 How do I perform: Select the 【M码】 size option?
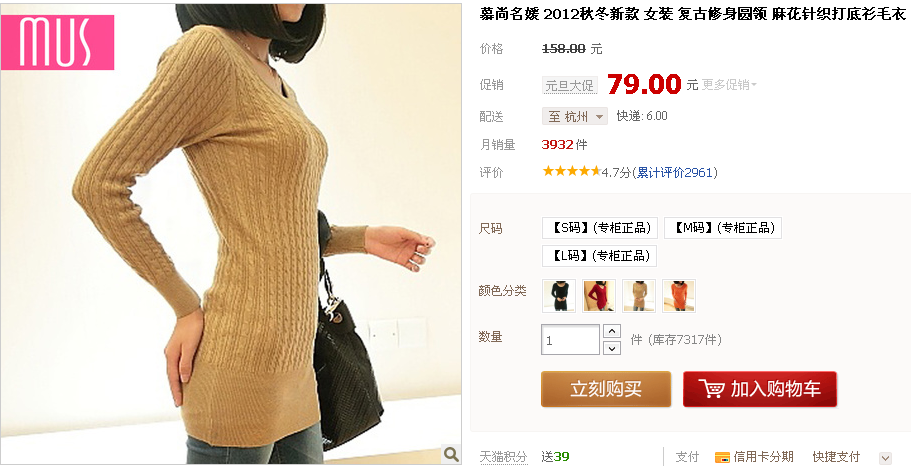(723, 228)
